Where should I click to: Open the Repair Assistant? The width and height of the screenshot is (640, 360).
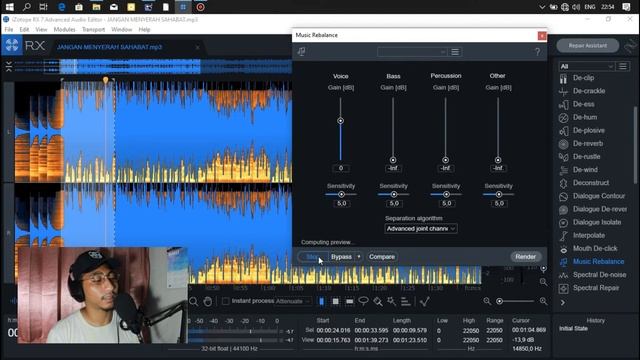588,46
